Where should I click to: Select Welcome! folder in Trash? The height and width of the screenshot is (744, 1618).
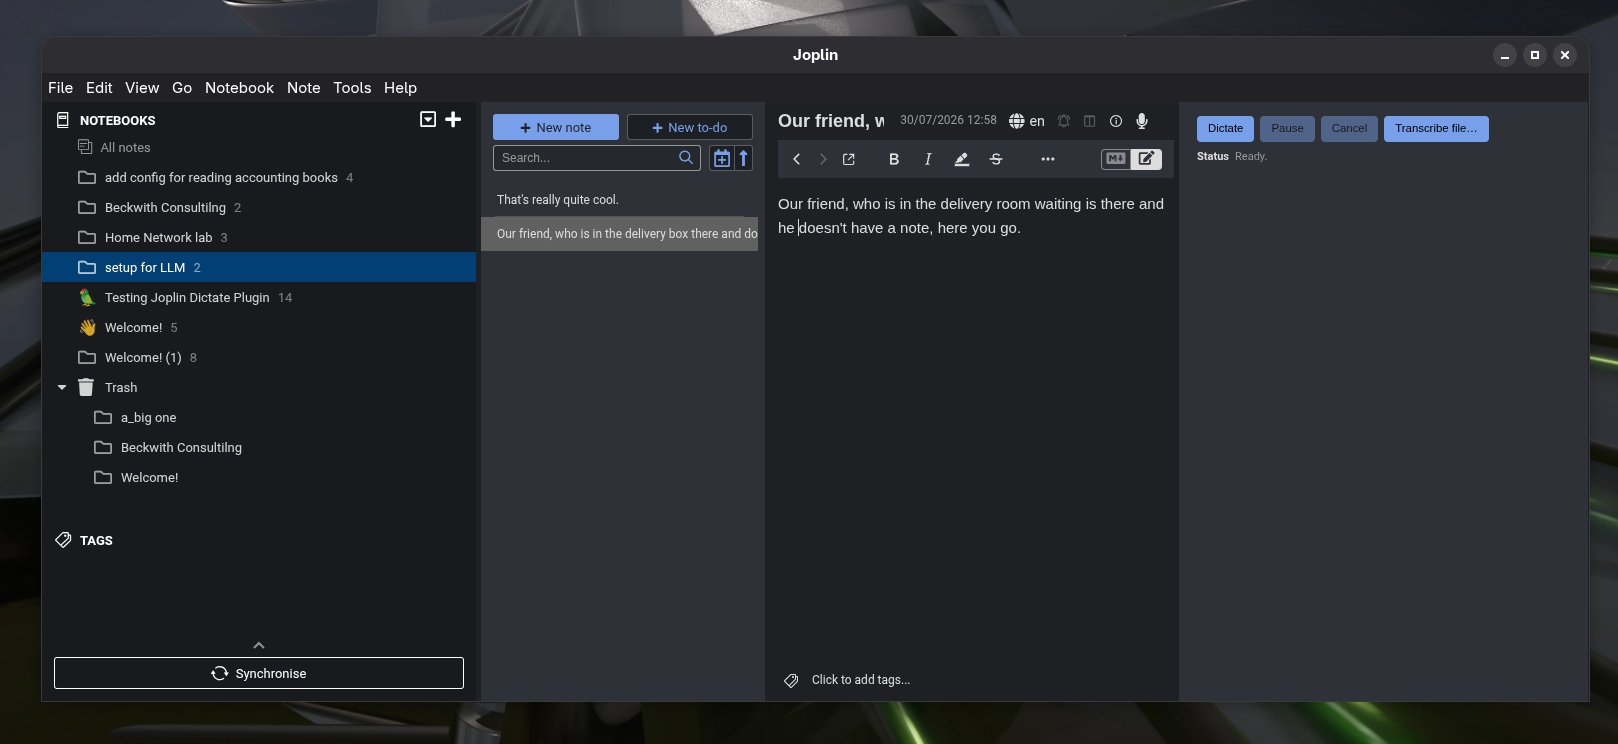pyautogui.click(x=259, y=477)
